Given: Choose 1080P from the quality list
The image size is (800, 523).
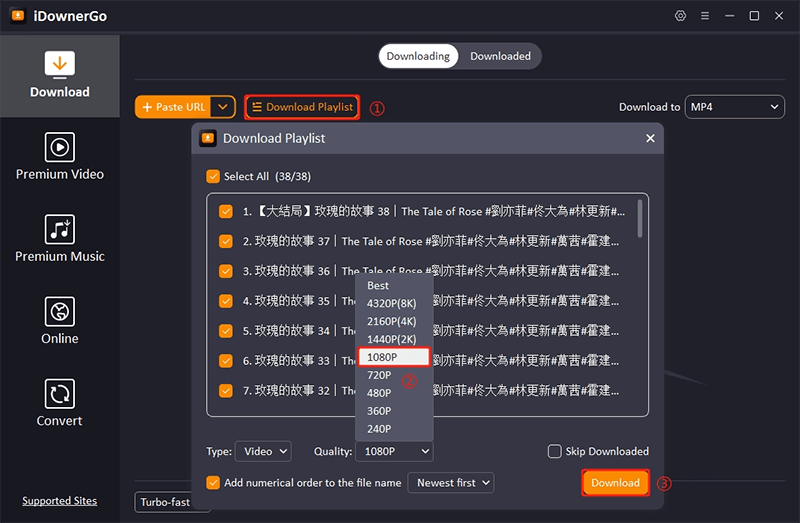Looking at the screenshot, I should point(394,357).
